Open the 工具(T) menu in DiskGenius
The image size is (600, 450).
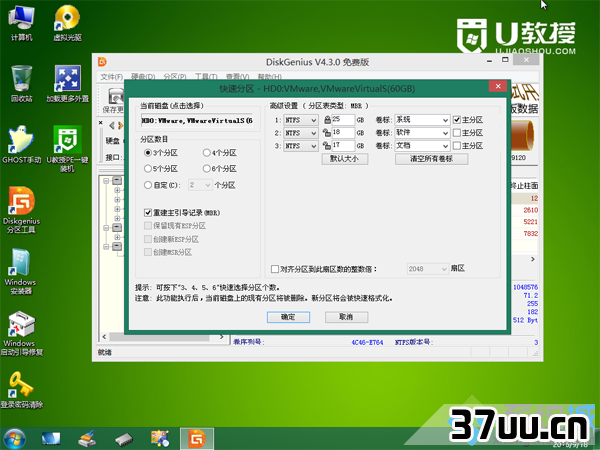(x=206, y=77)
